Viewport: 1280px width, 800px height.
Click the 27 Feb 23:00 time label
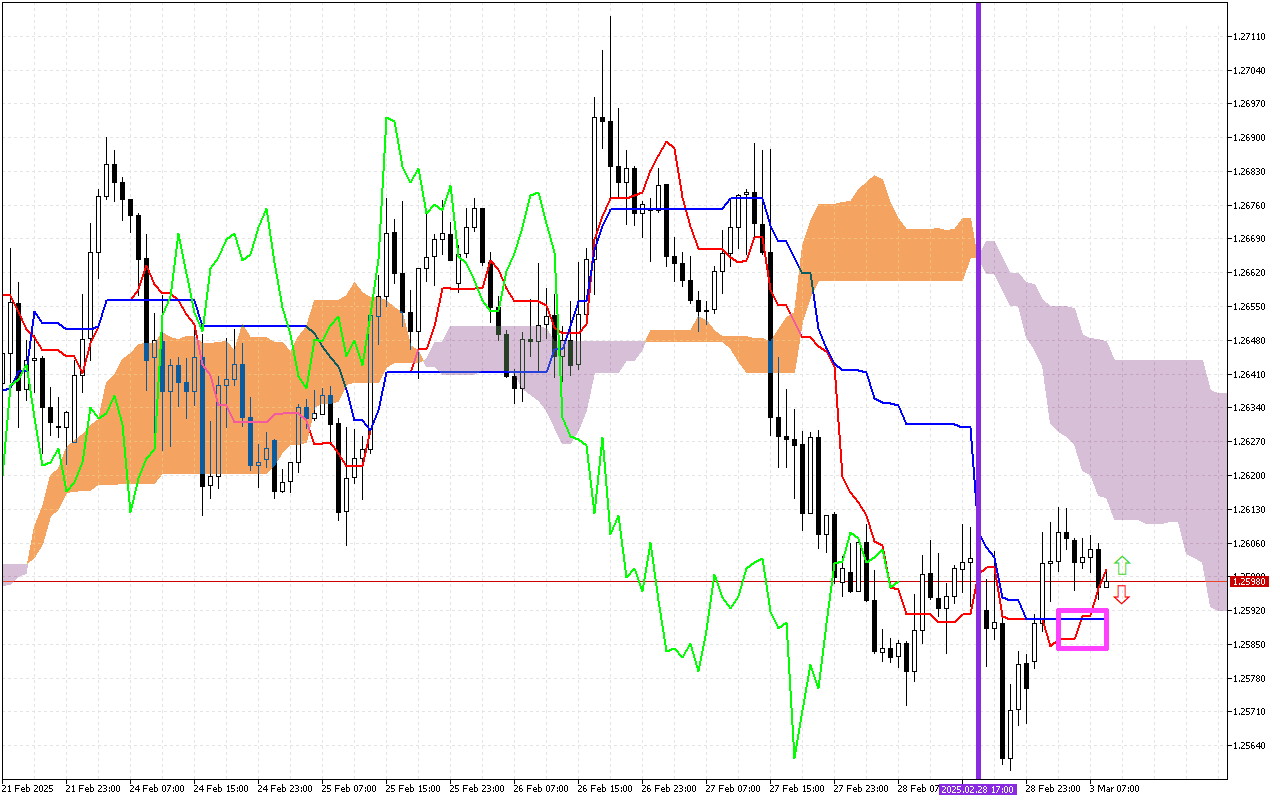point(859,789)
